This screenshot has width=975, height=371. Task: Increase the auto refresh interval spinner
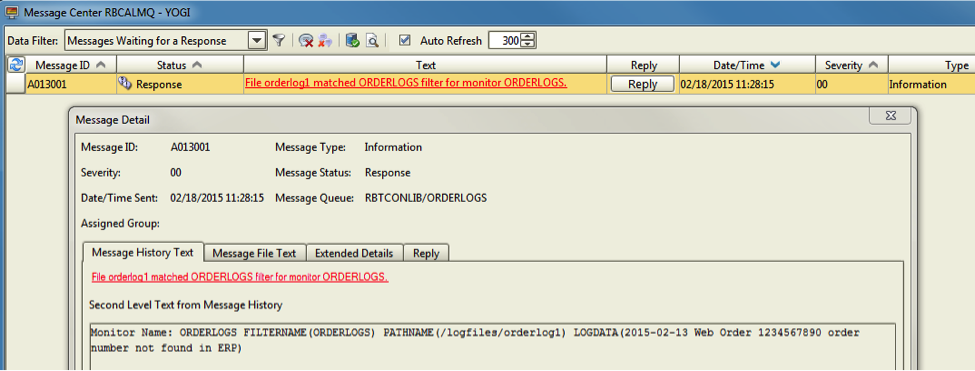pos(528,37)
